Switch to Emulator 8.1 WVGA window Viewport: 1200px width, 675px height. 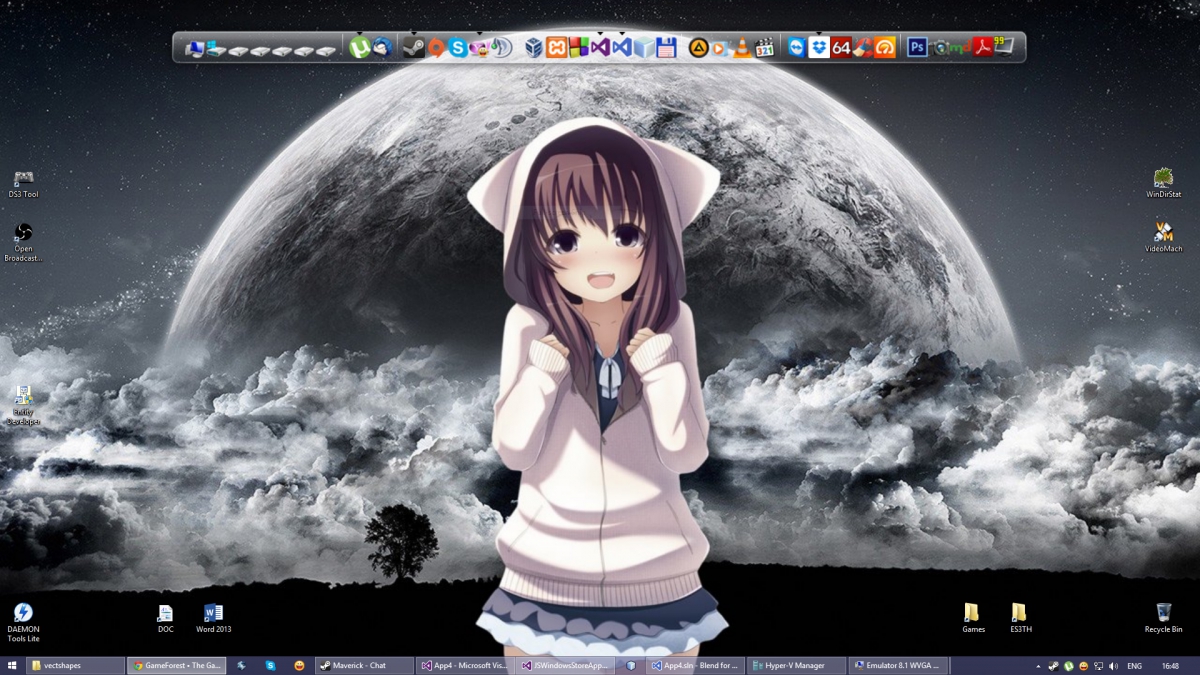[x=897, y=665]
